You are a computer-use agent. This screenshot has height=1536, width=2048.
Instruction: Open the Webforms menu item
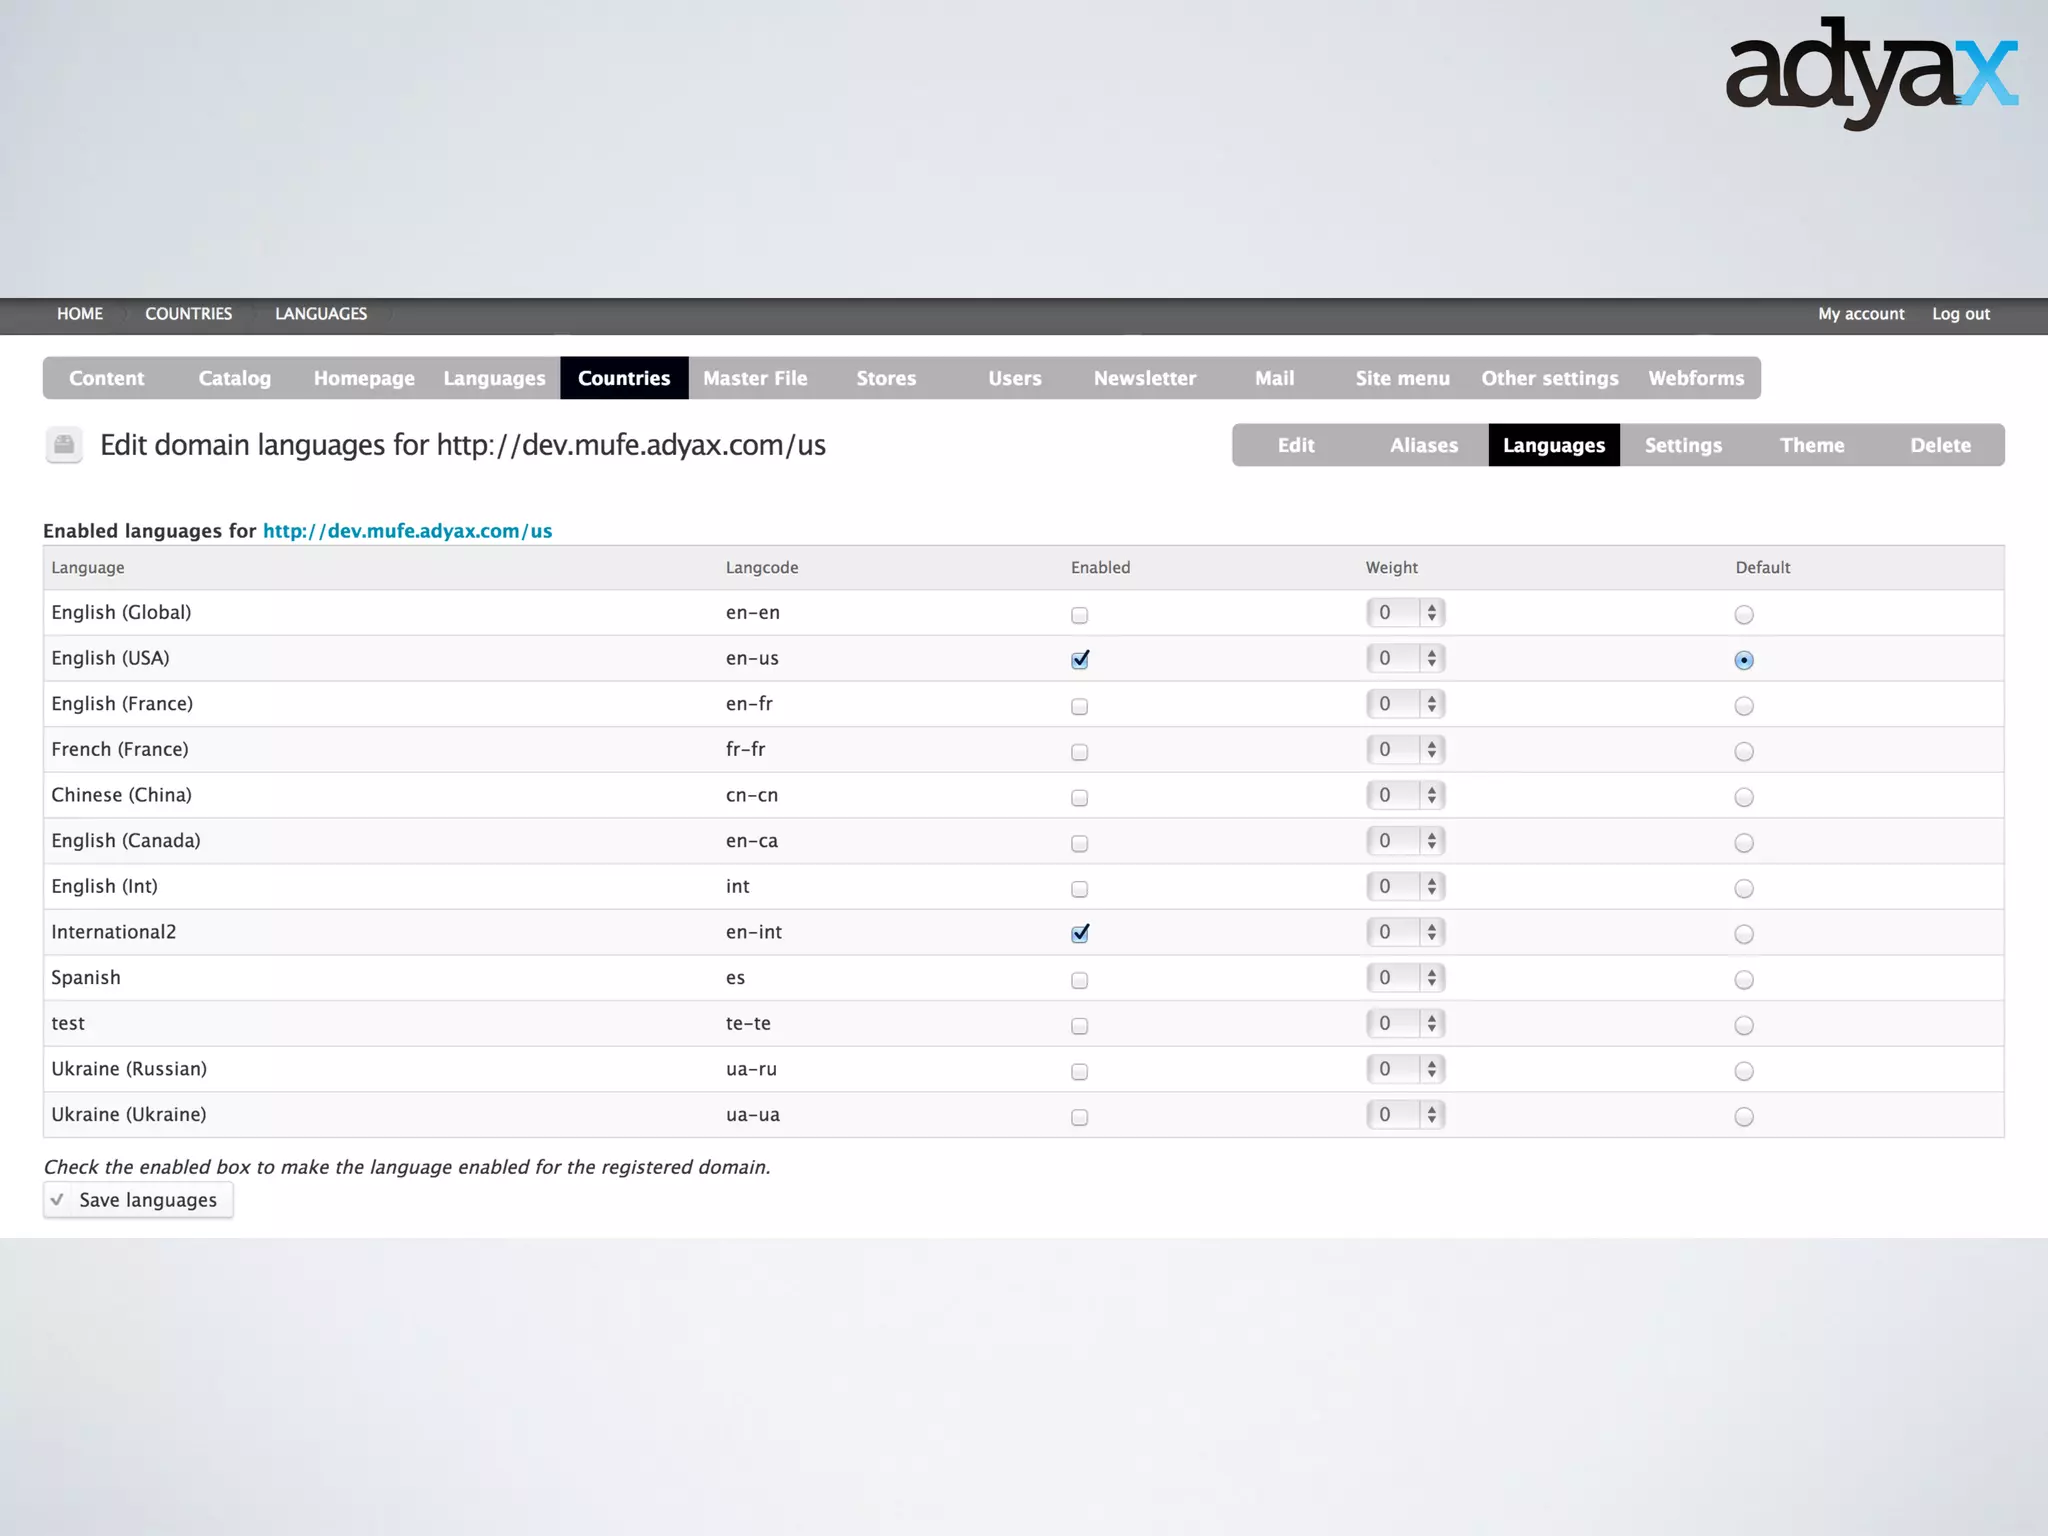coord(1696,378)
